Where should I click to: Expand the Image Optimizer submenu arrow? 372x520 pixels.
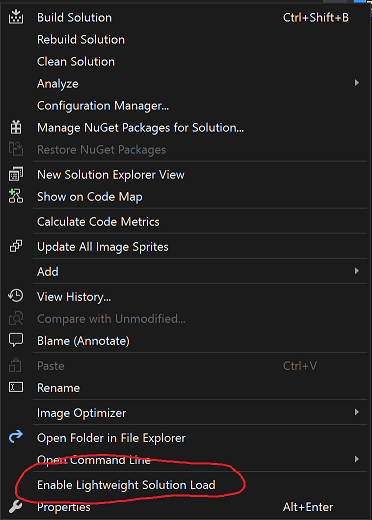coord(357,412)
